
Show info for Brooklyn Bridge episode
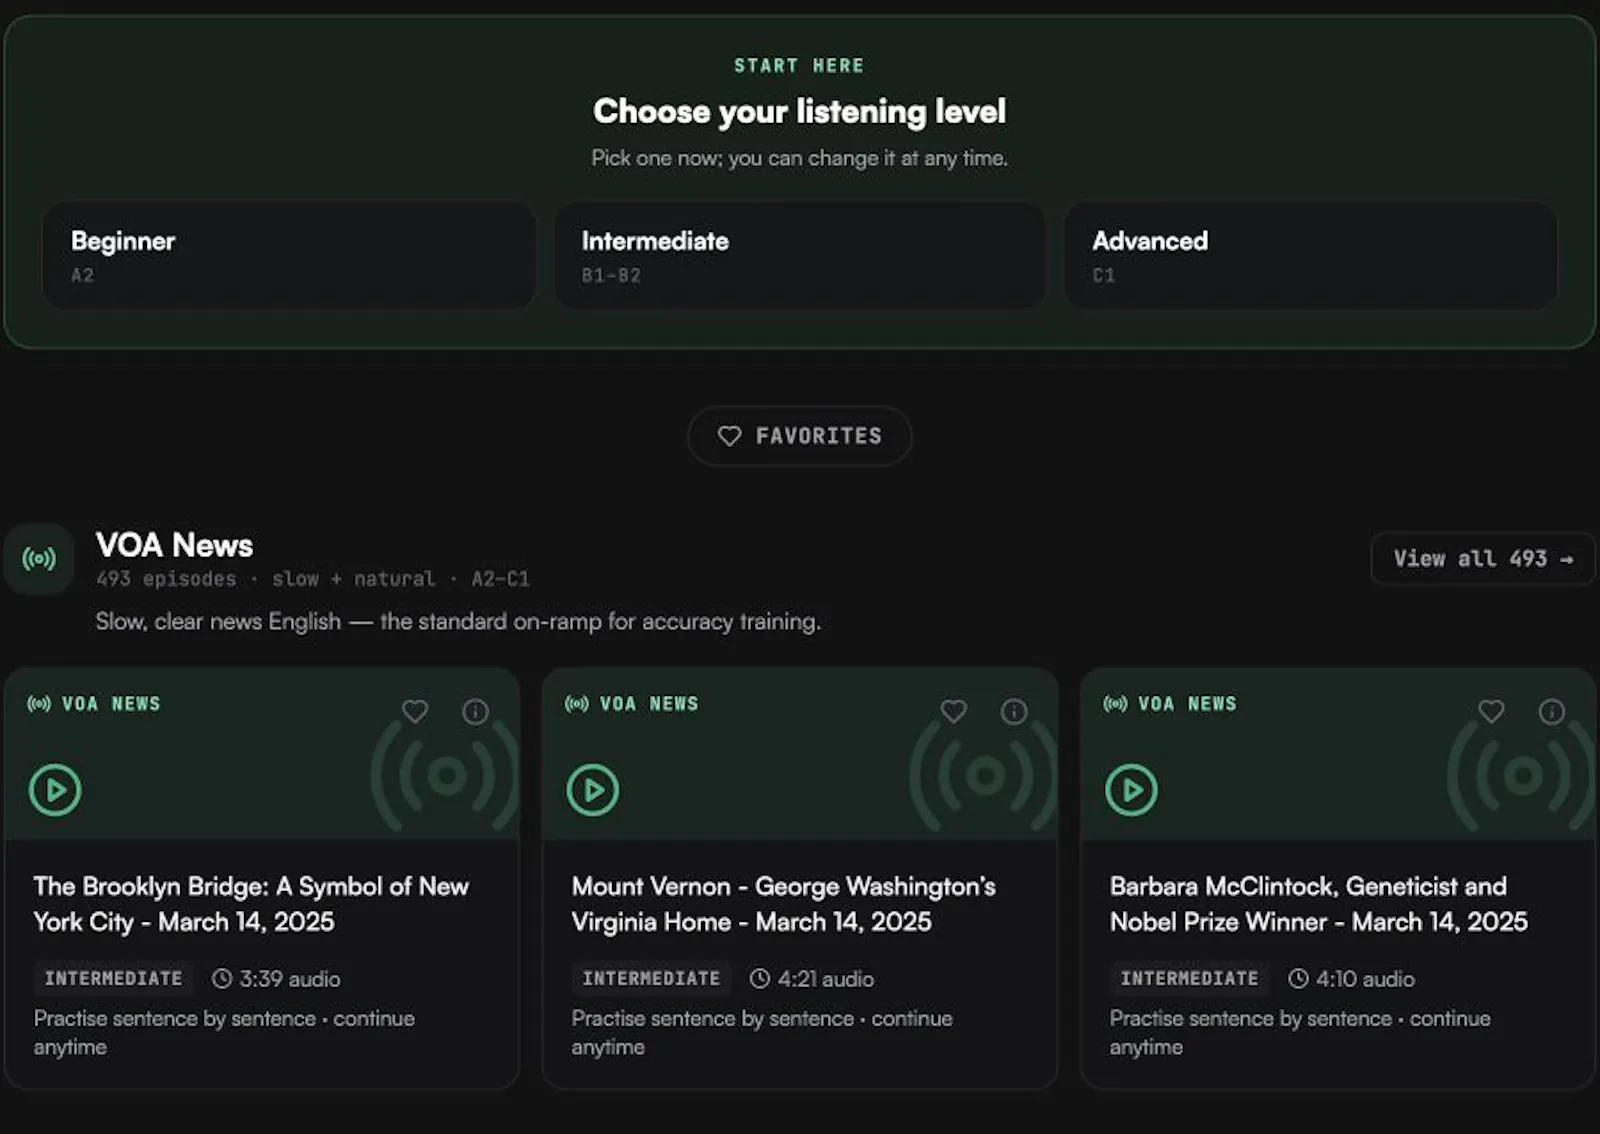click(475, 711)
